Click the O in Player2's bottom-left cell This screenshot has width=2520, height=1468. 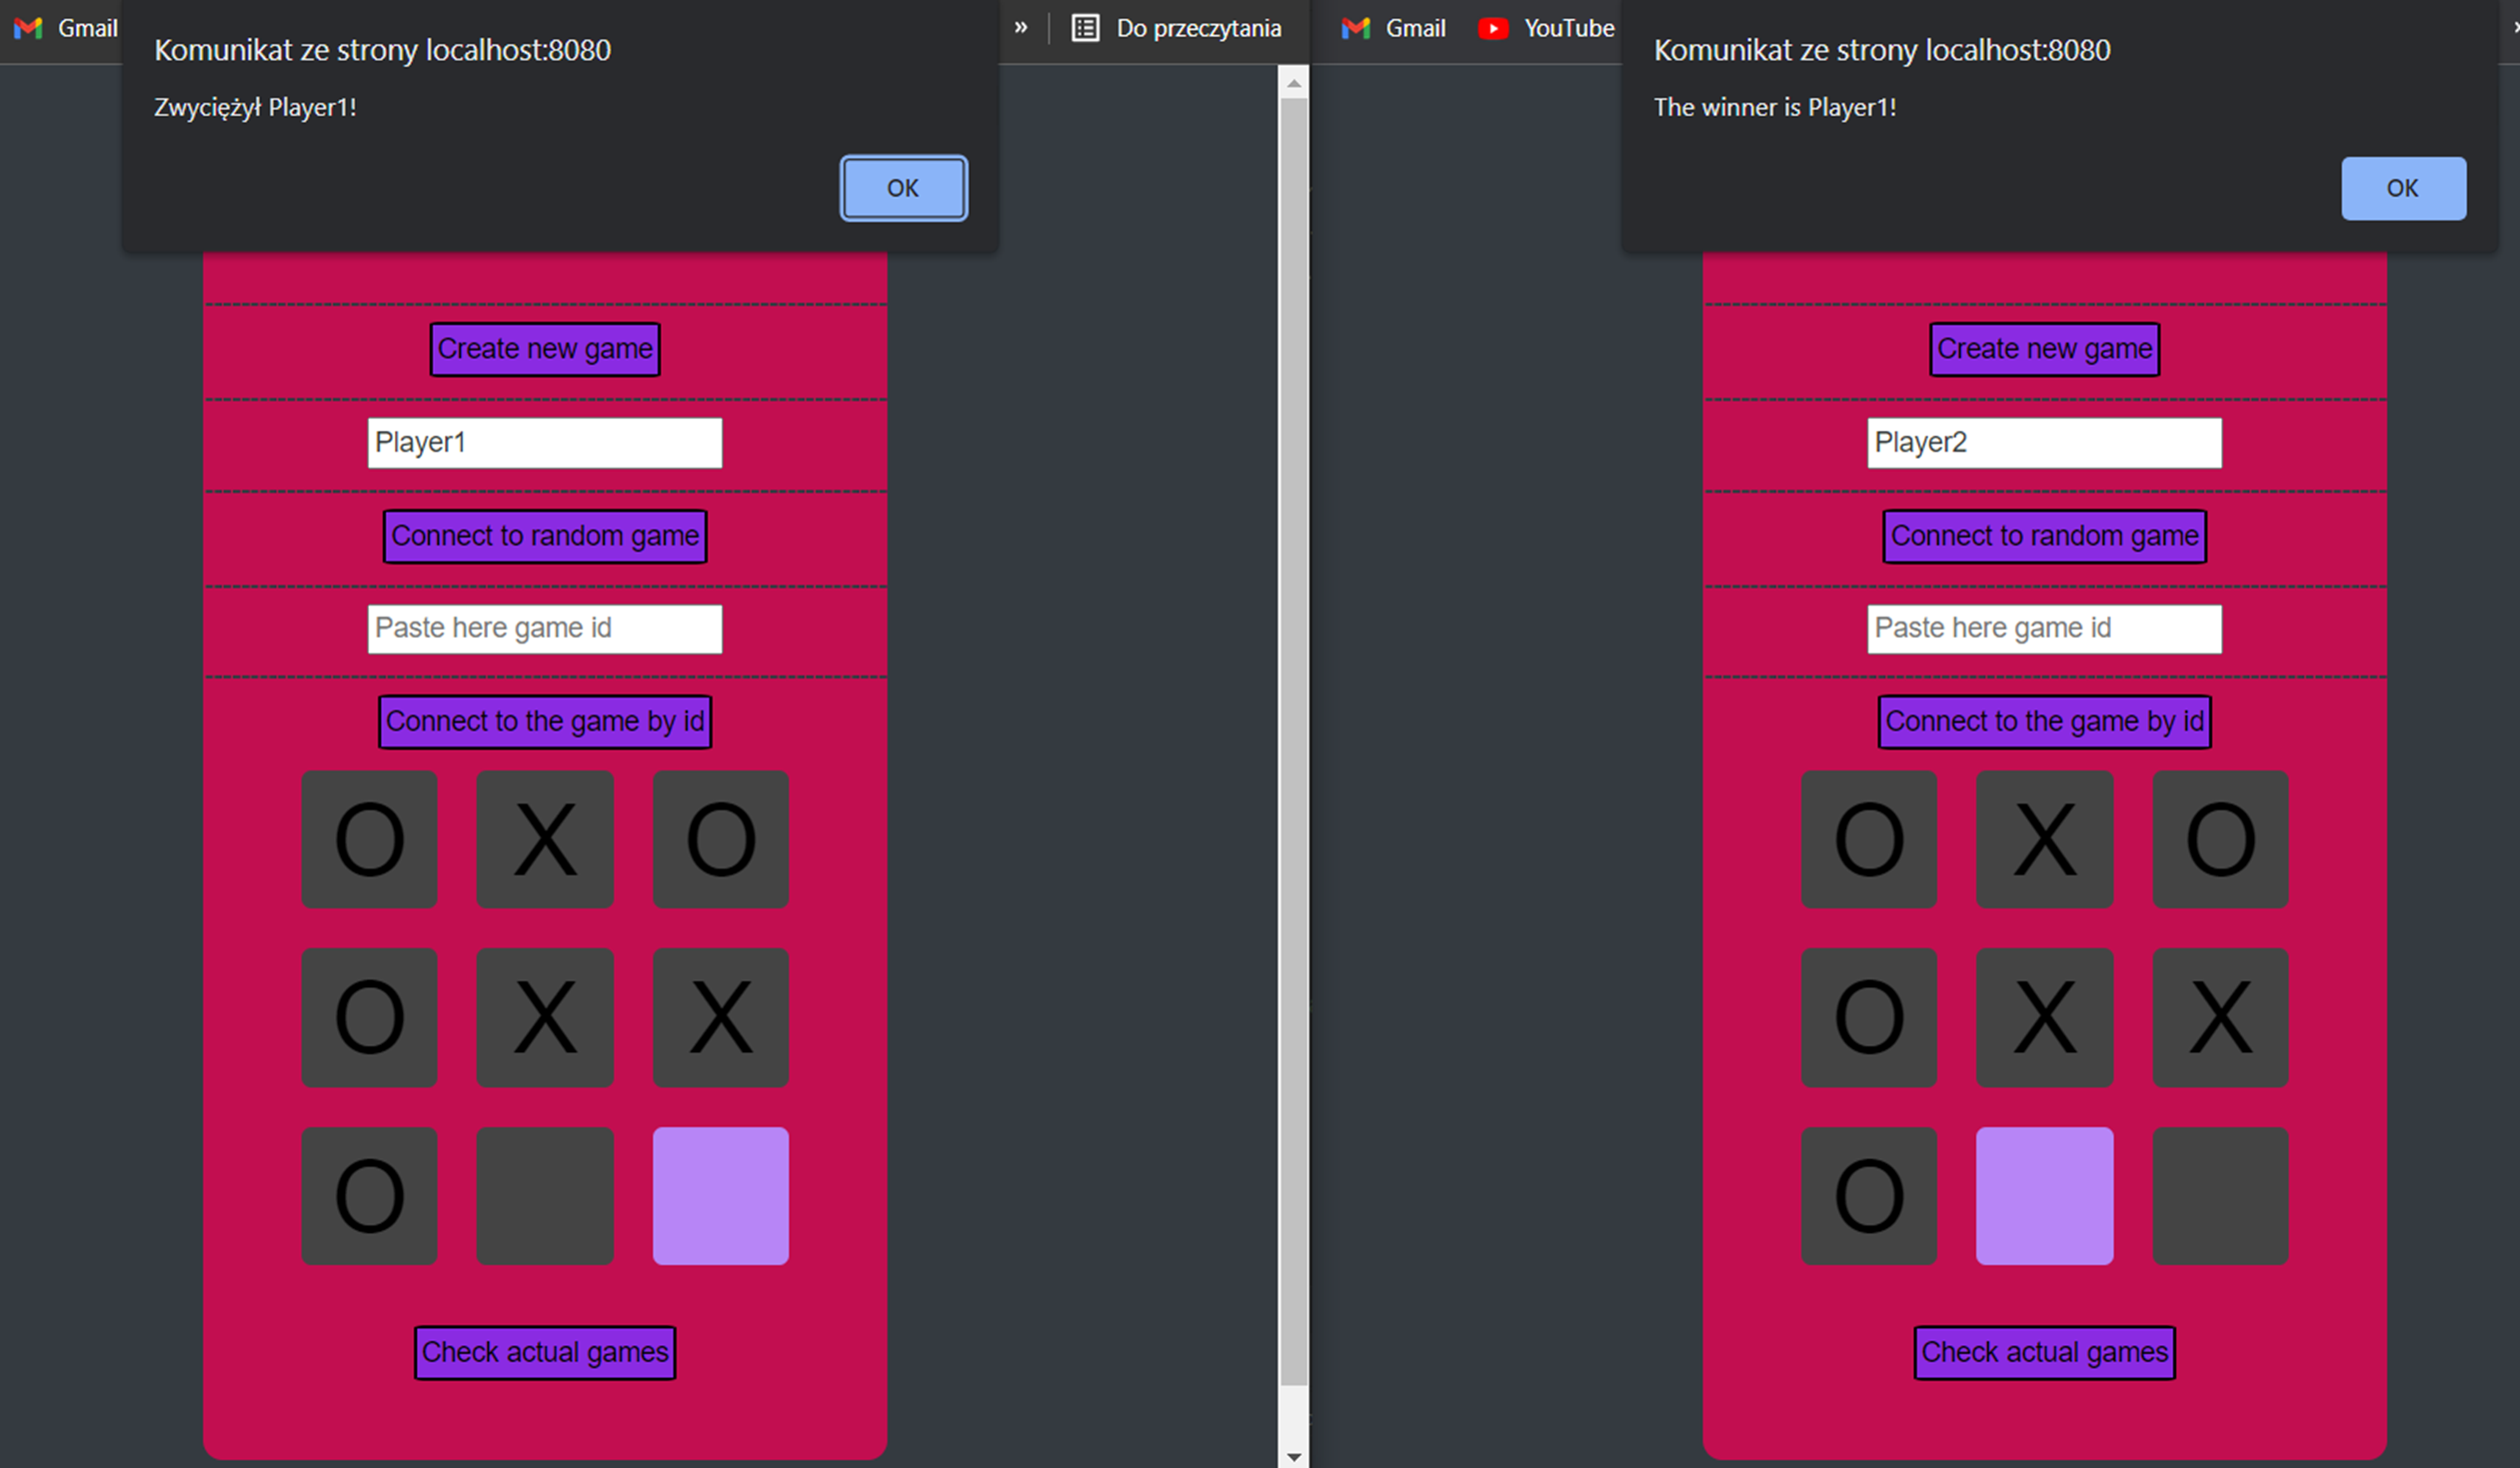tap(1868, 1195)
